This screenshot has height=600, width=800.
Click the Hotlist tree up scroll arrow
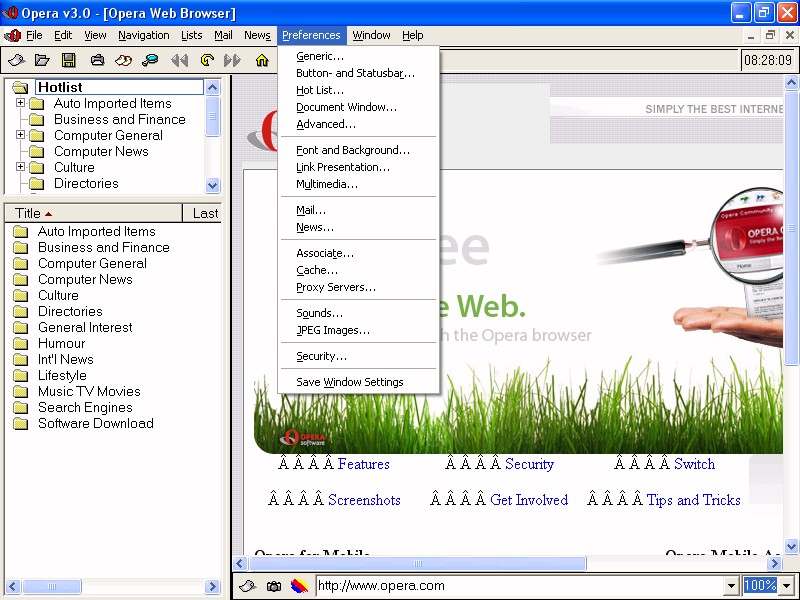click(213, 87)
